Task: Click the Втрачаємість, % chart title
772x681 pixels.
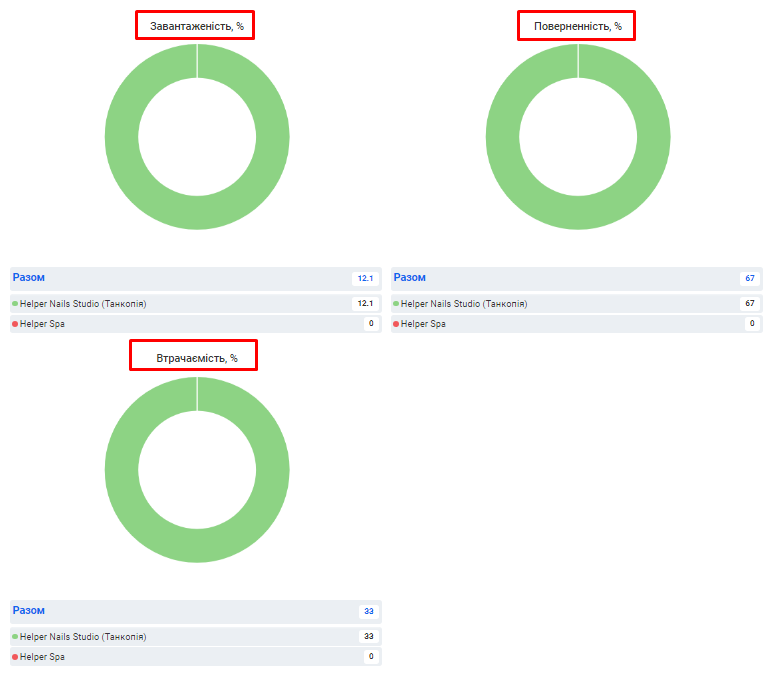Action: (x=196, y=357)
